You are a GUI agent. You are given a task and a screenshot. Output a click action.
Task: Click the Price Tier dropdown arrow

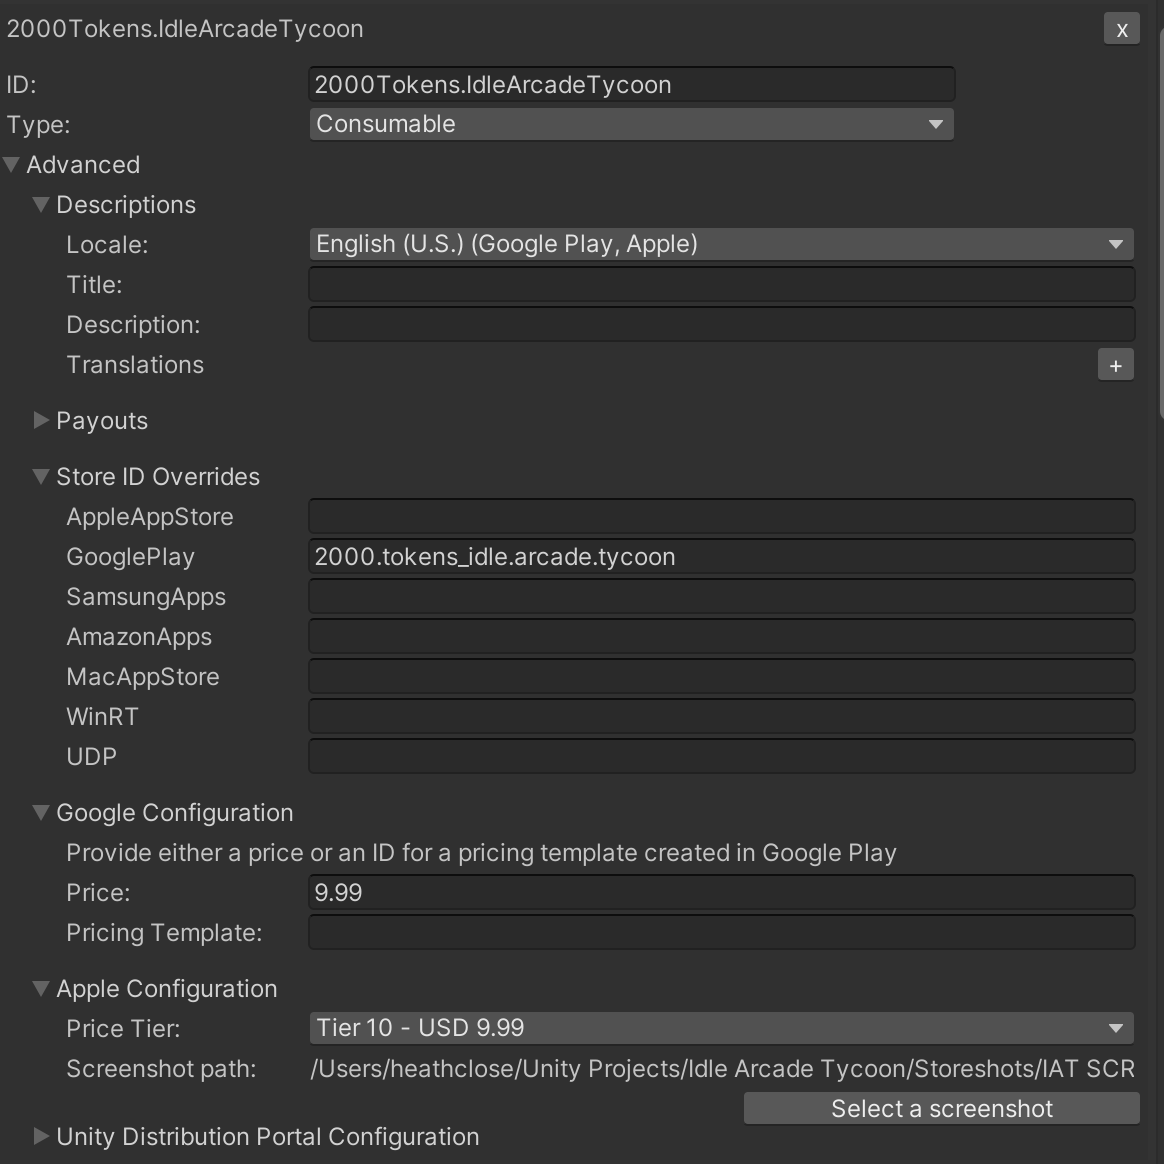(1117, 1028)
